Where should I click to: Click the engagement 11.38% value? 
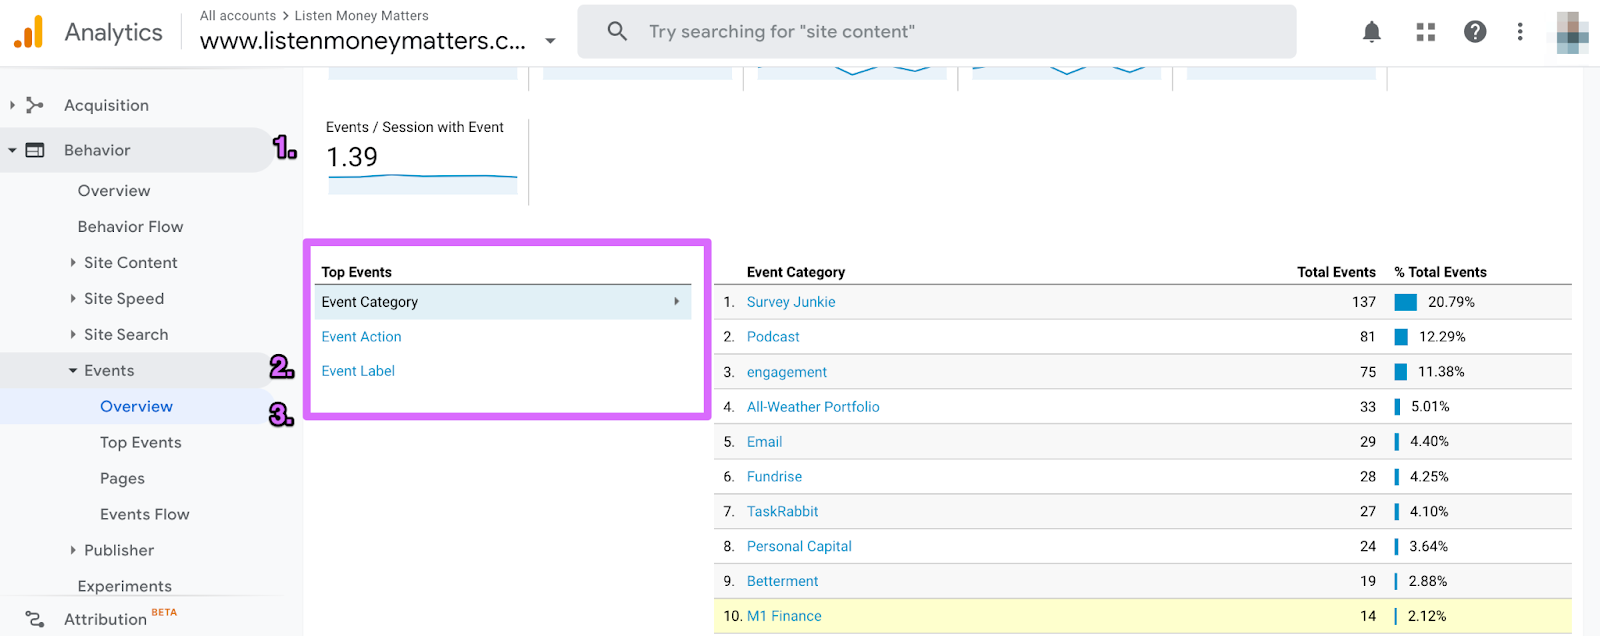[x=1441, y=372]
